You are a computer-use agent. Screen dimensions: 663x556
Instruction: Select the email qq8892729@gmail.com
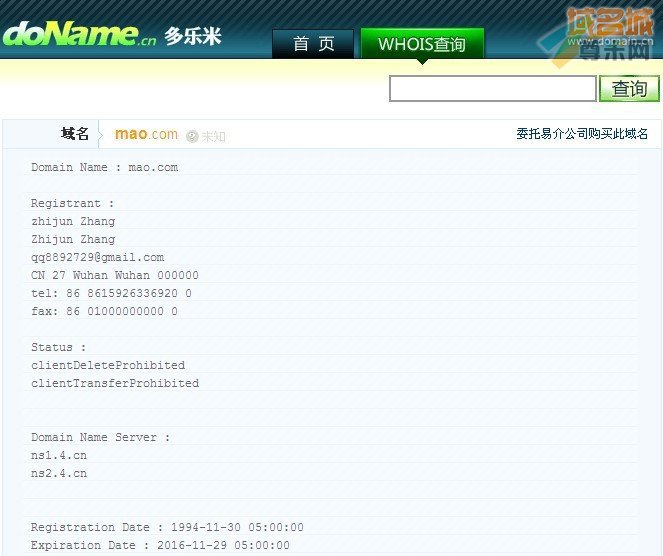pyautogui.click(x=98, y=257)
